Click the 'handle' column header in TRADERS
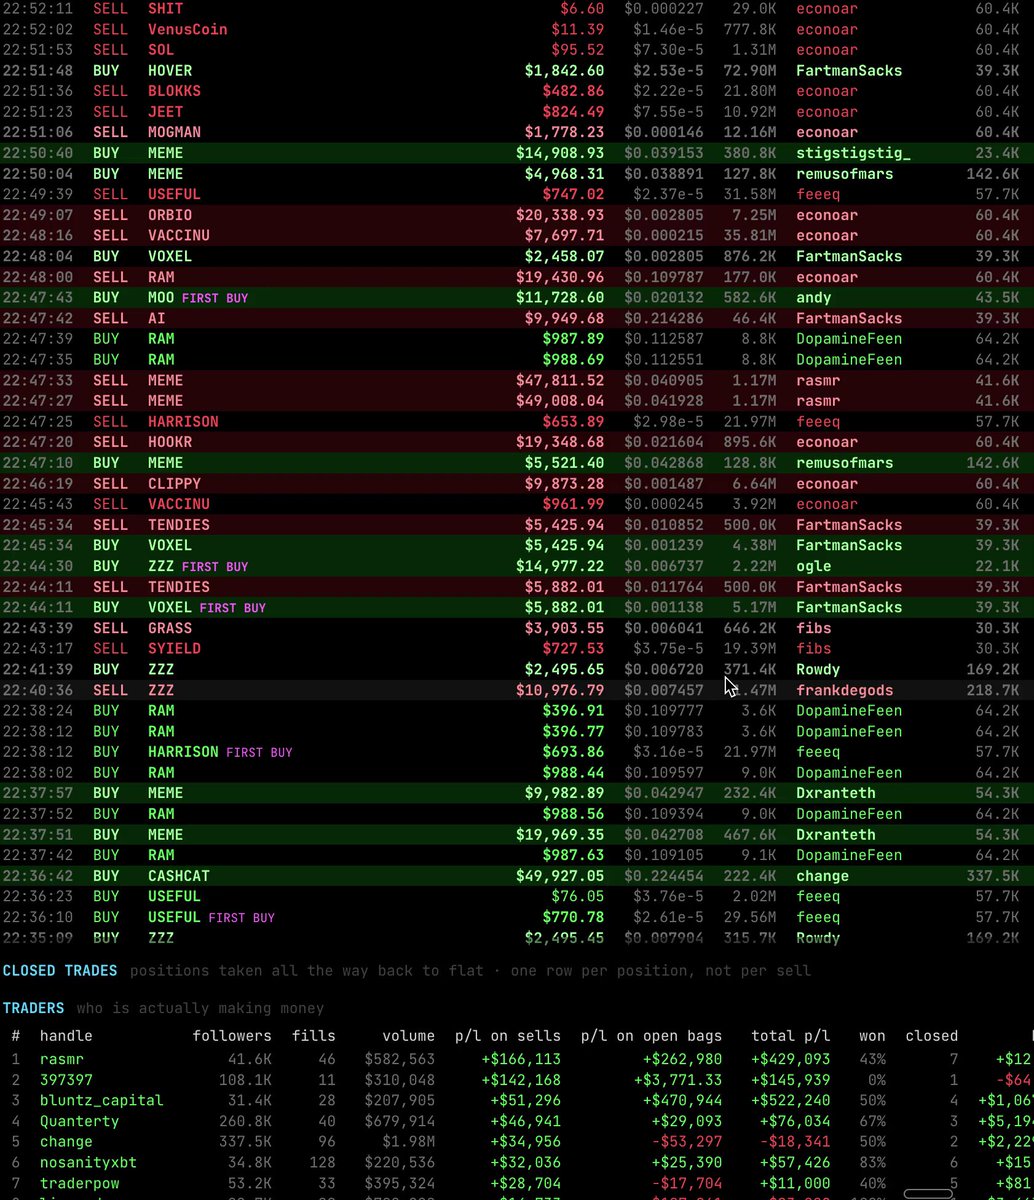 [66, 1036]
